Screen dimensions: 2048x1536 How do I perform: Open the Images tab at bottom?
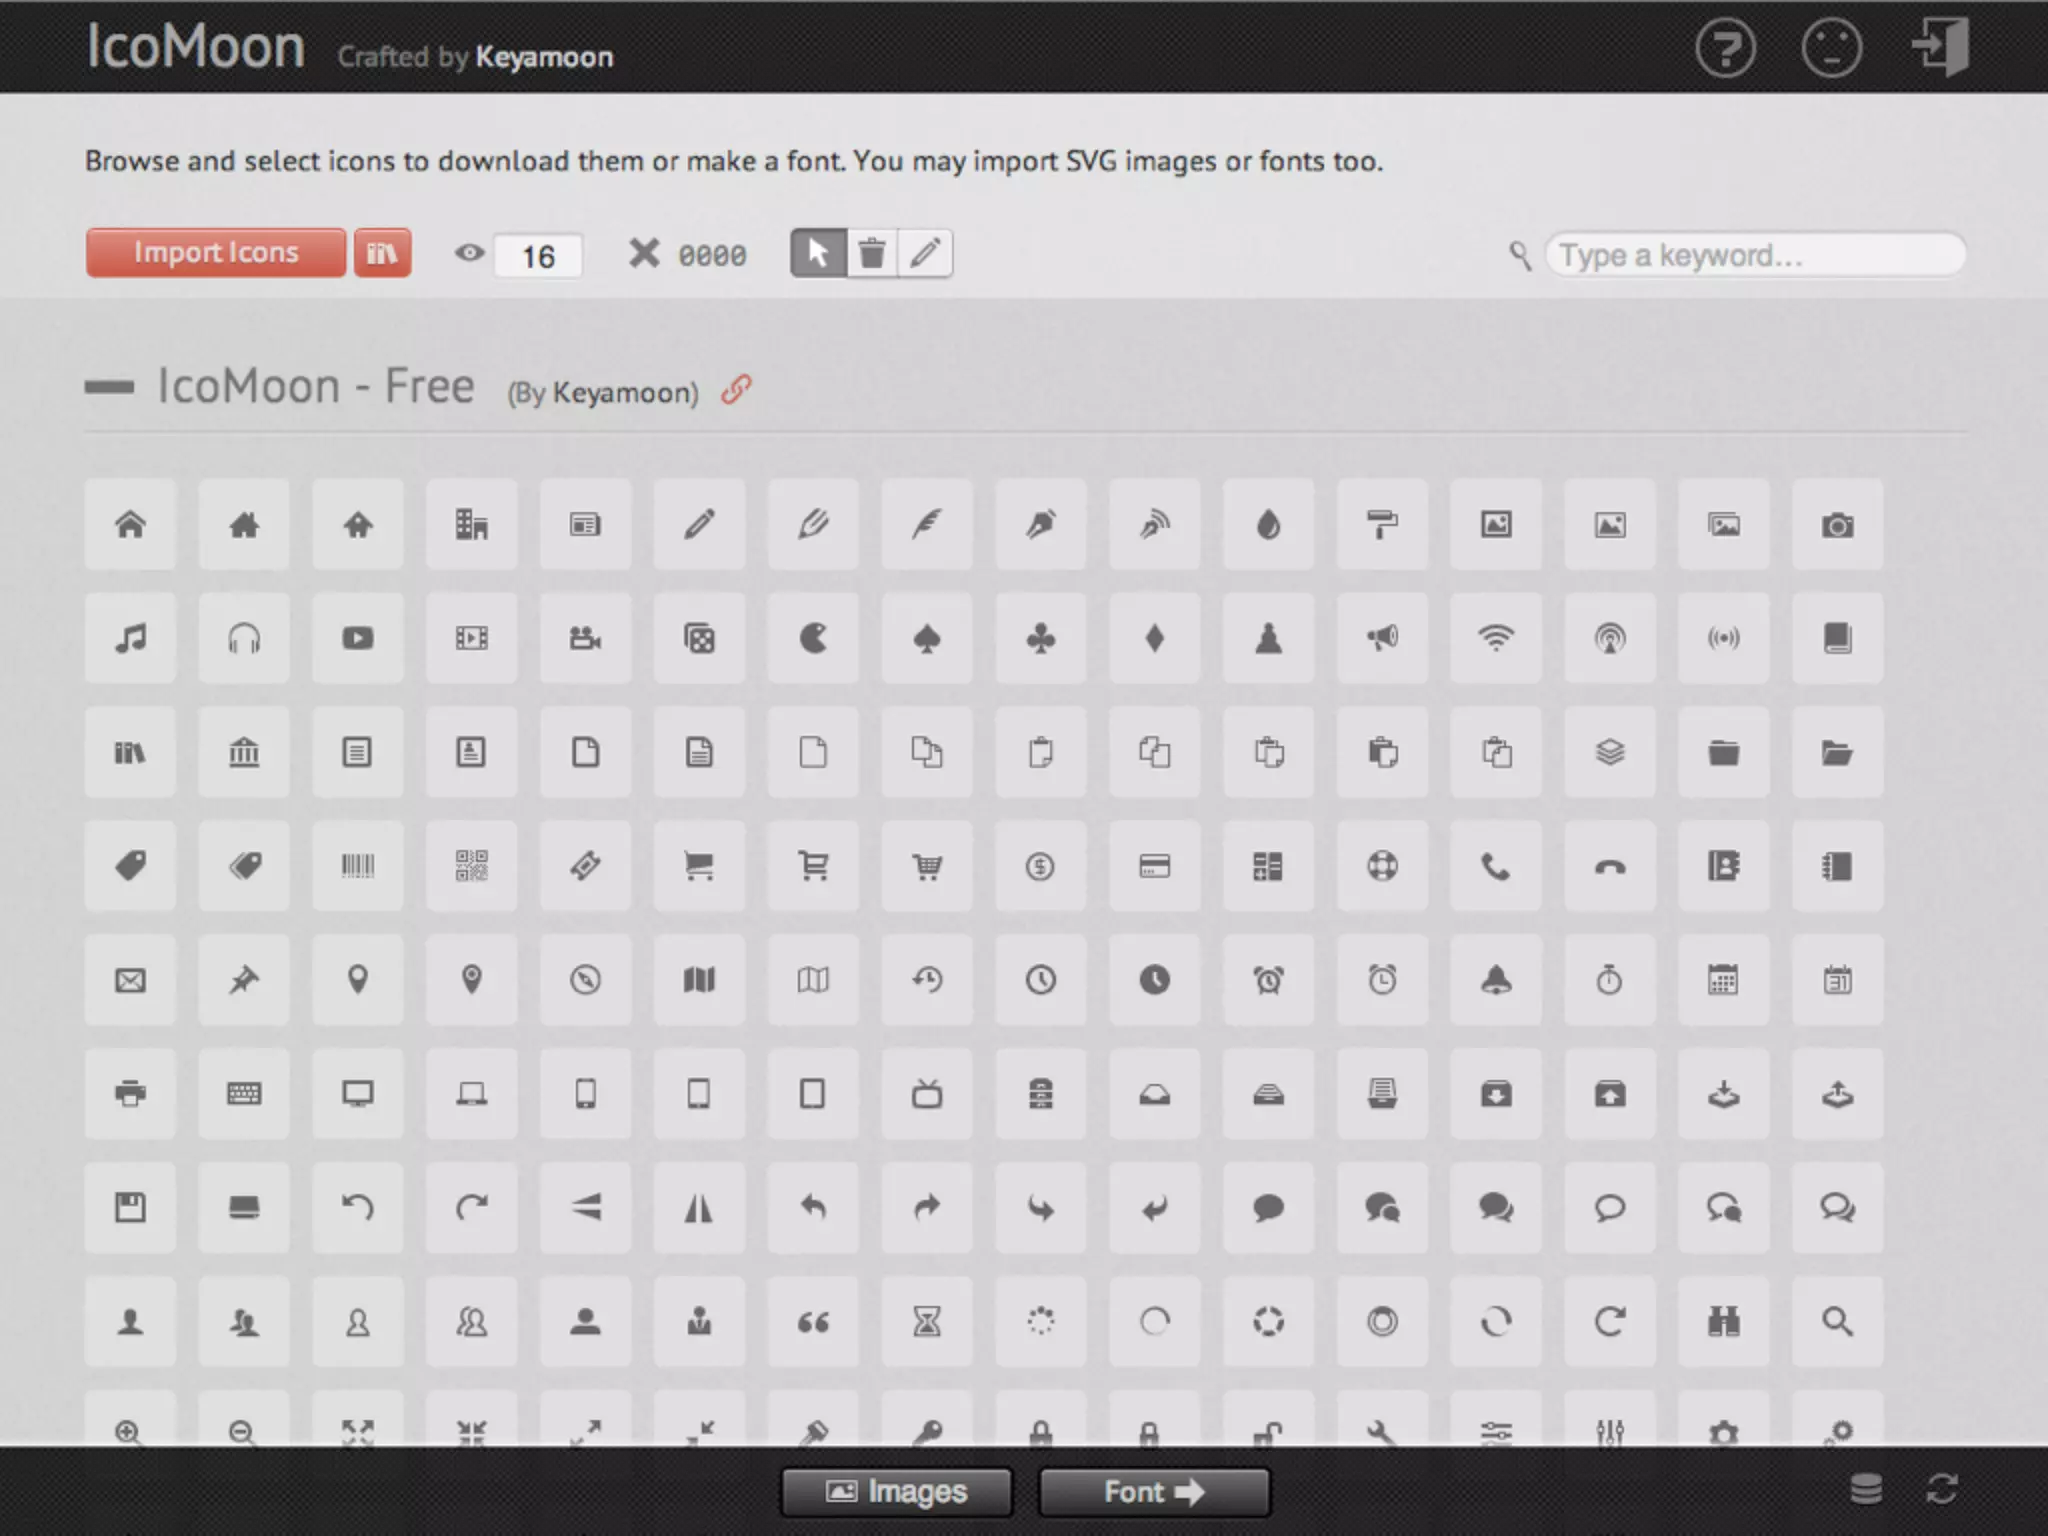[896, 1492]
